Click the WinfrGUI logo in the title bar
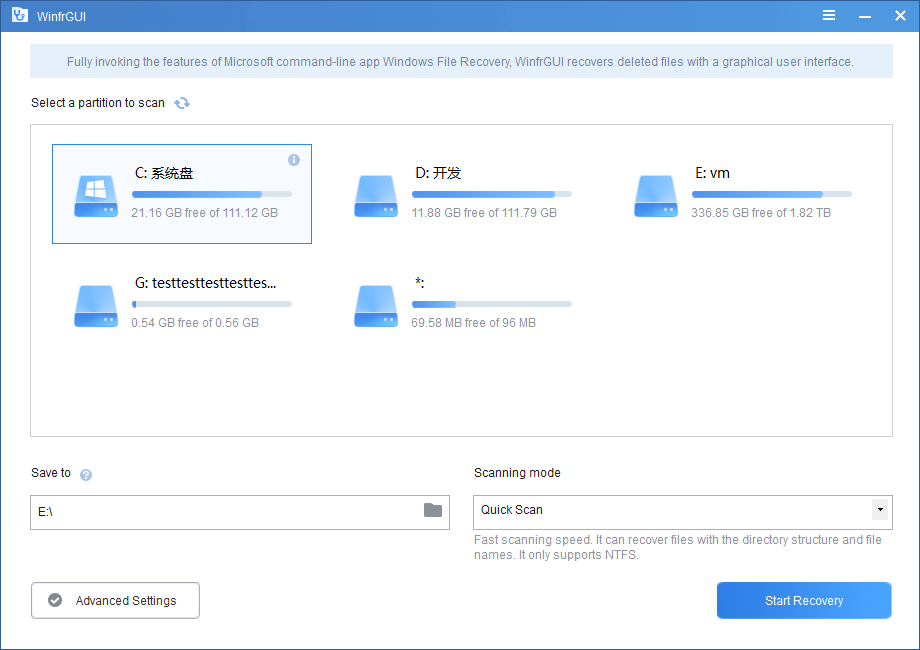The width and height of the screenshot is (920, 650). 19,15
